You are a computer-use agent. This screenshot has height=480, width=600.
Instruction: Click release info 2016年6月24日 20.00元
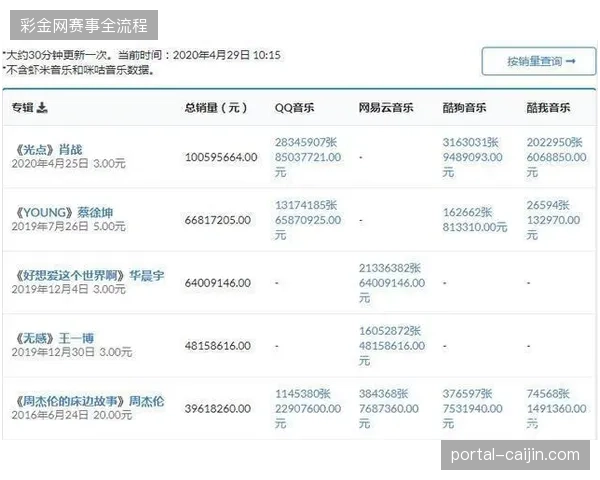click(x=72, y=415)
